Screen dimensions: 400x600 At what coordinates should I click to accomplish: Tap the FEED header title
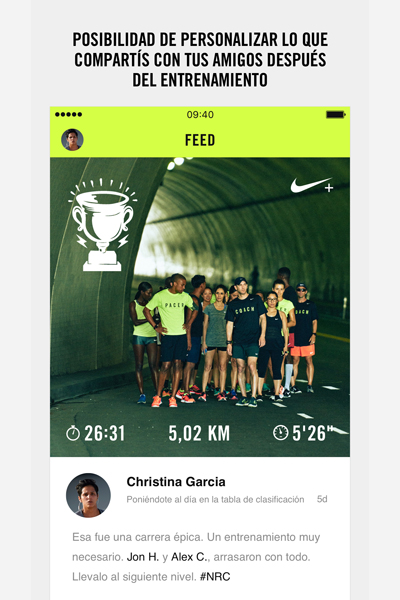coord(200,140)
